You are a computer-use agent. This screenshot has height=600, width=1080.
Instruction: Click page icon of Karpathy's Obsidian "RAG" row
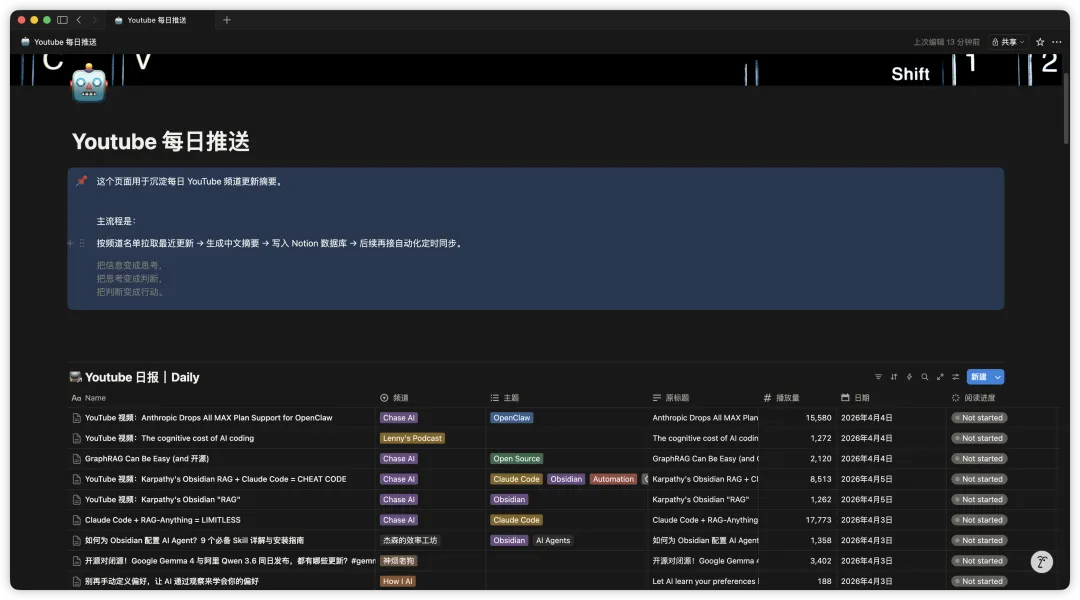coord(76,499)
